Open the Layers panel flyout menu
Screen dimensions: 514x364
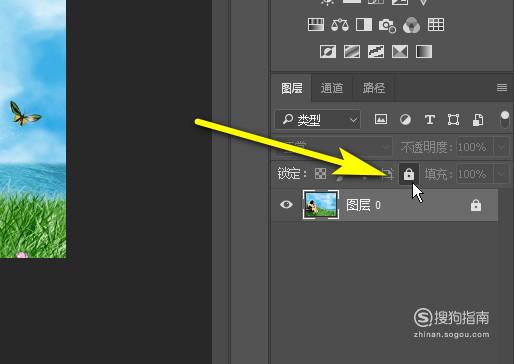click(x=502, y=88)
